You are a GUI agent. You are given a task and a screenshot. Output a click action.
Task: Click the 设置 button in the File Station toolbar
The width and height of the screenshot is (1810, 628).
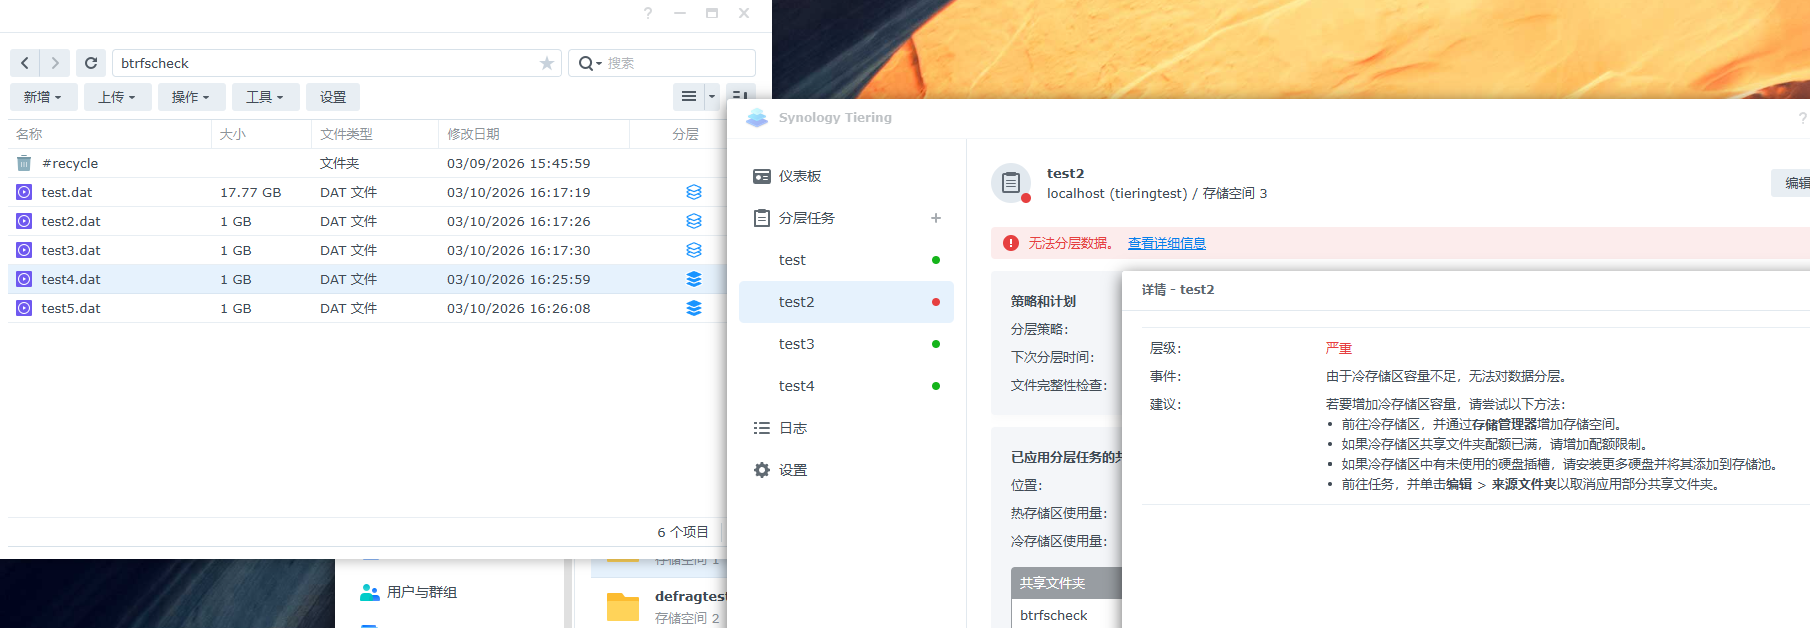coord(333,97)
